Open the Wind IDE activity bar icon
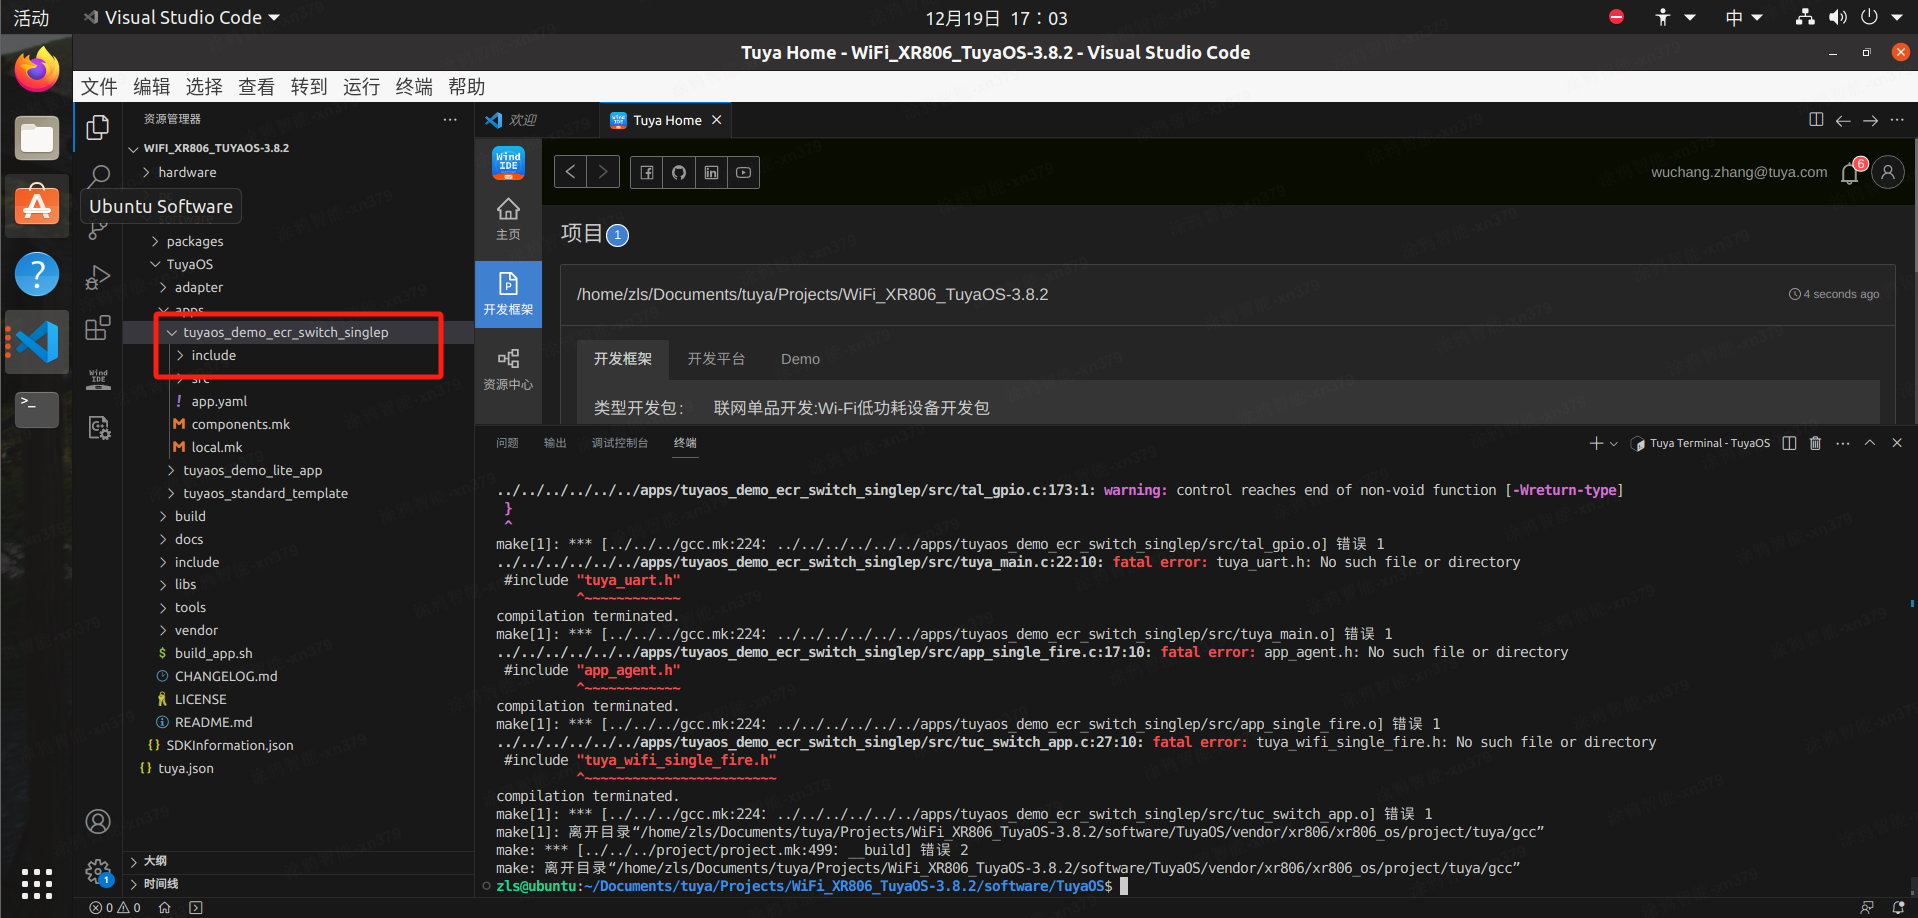1918x918 pixels. pos(98,378)
